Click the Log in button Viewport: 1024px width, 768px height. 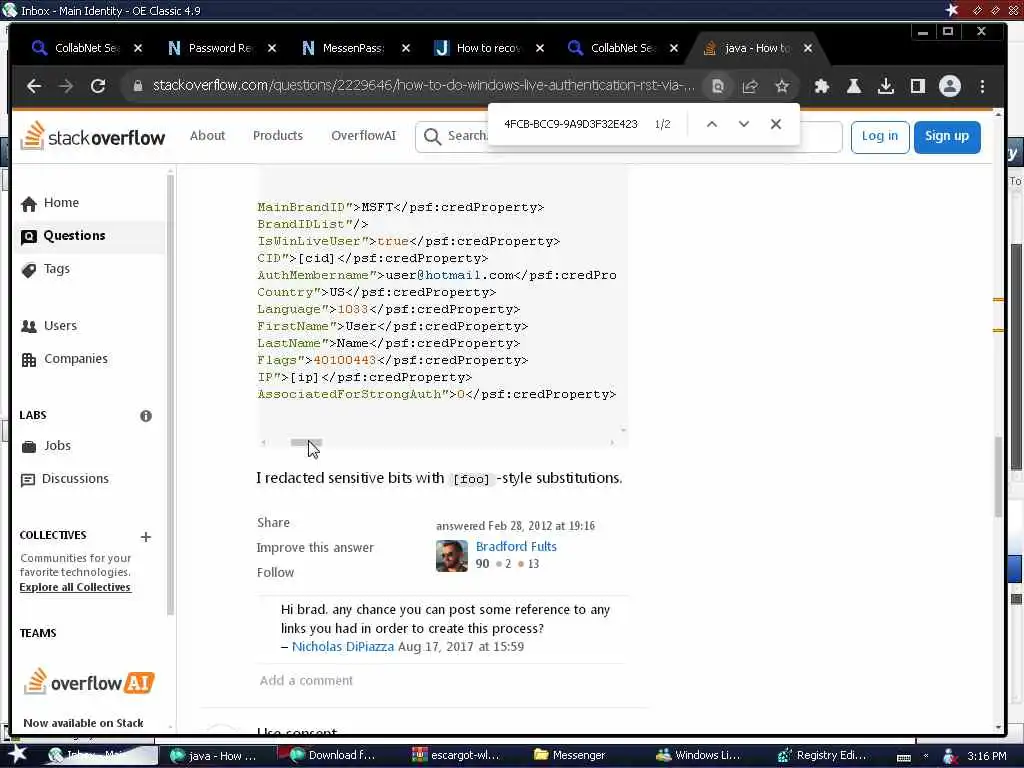(880, 136)
